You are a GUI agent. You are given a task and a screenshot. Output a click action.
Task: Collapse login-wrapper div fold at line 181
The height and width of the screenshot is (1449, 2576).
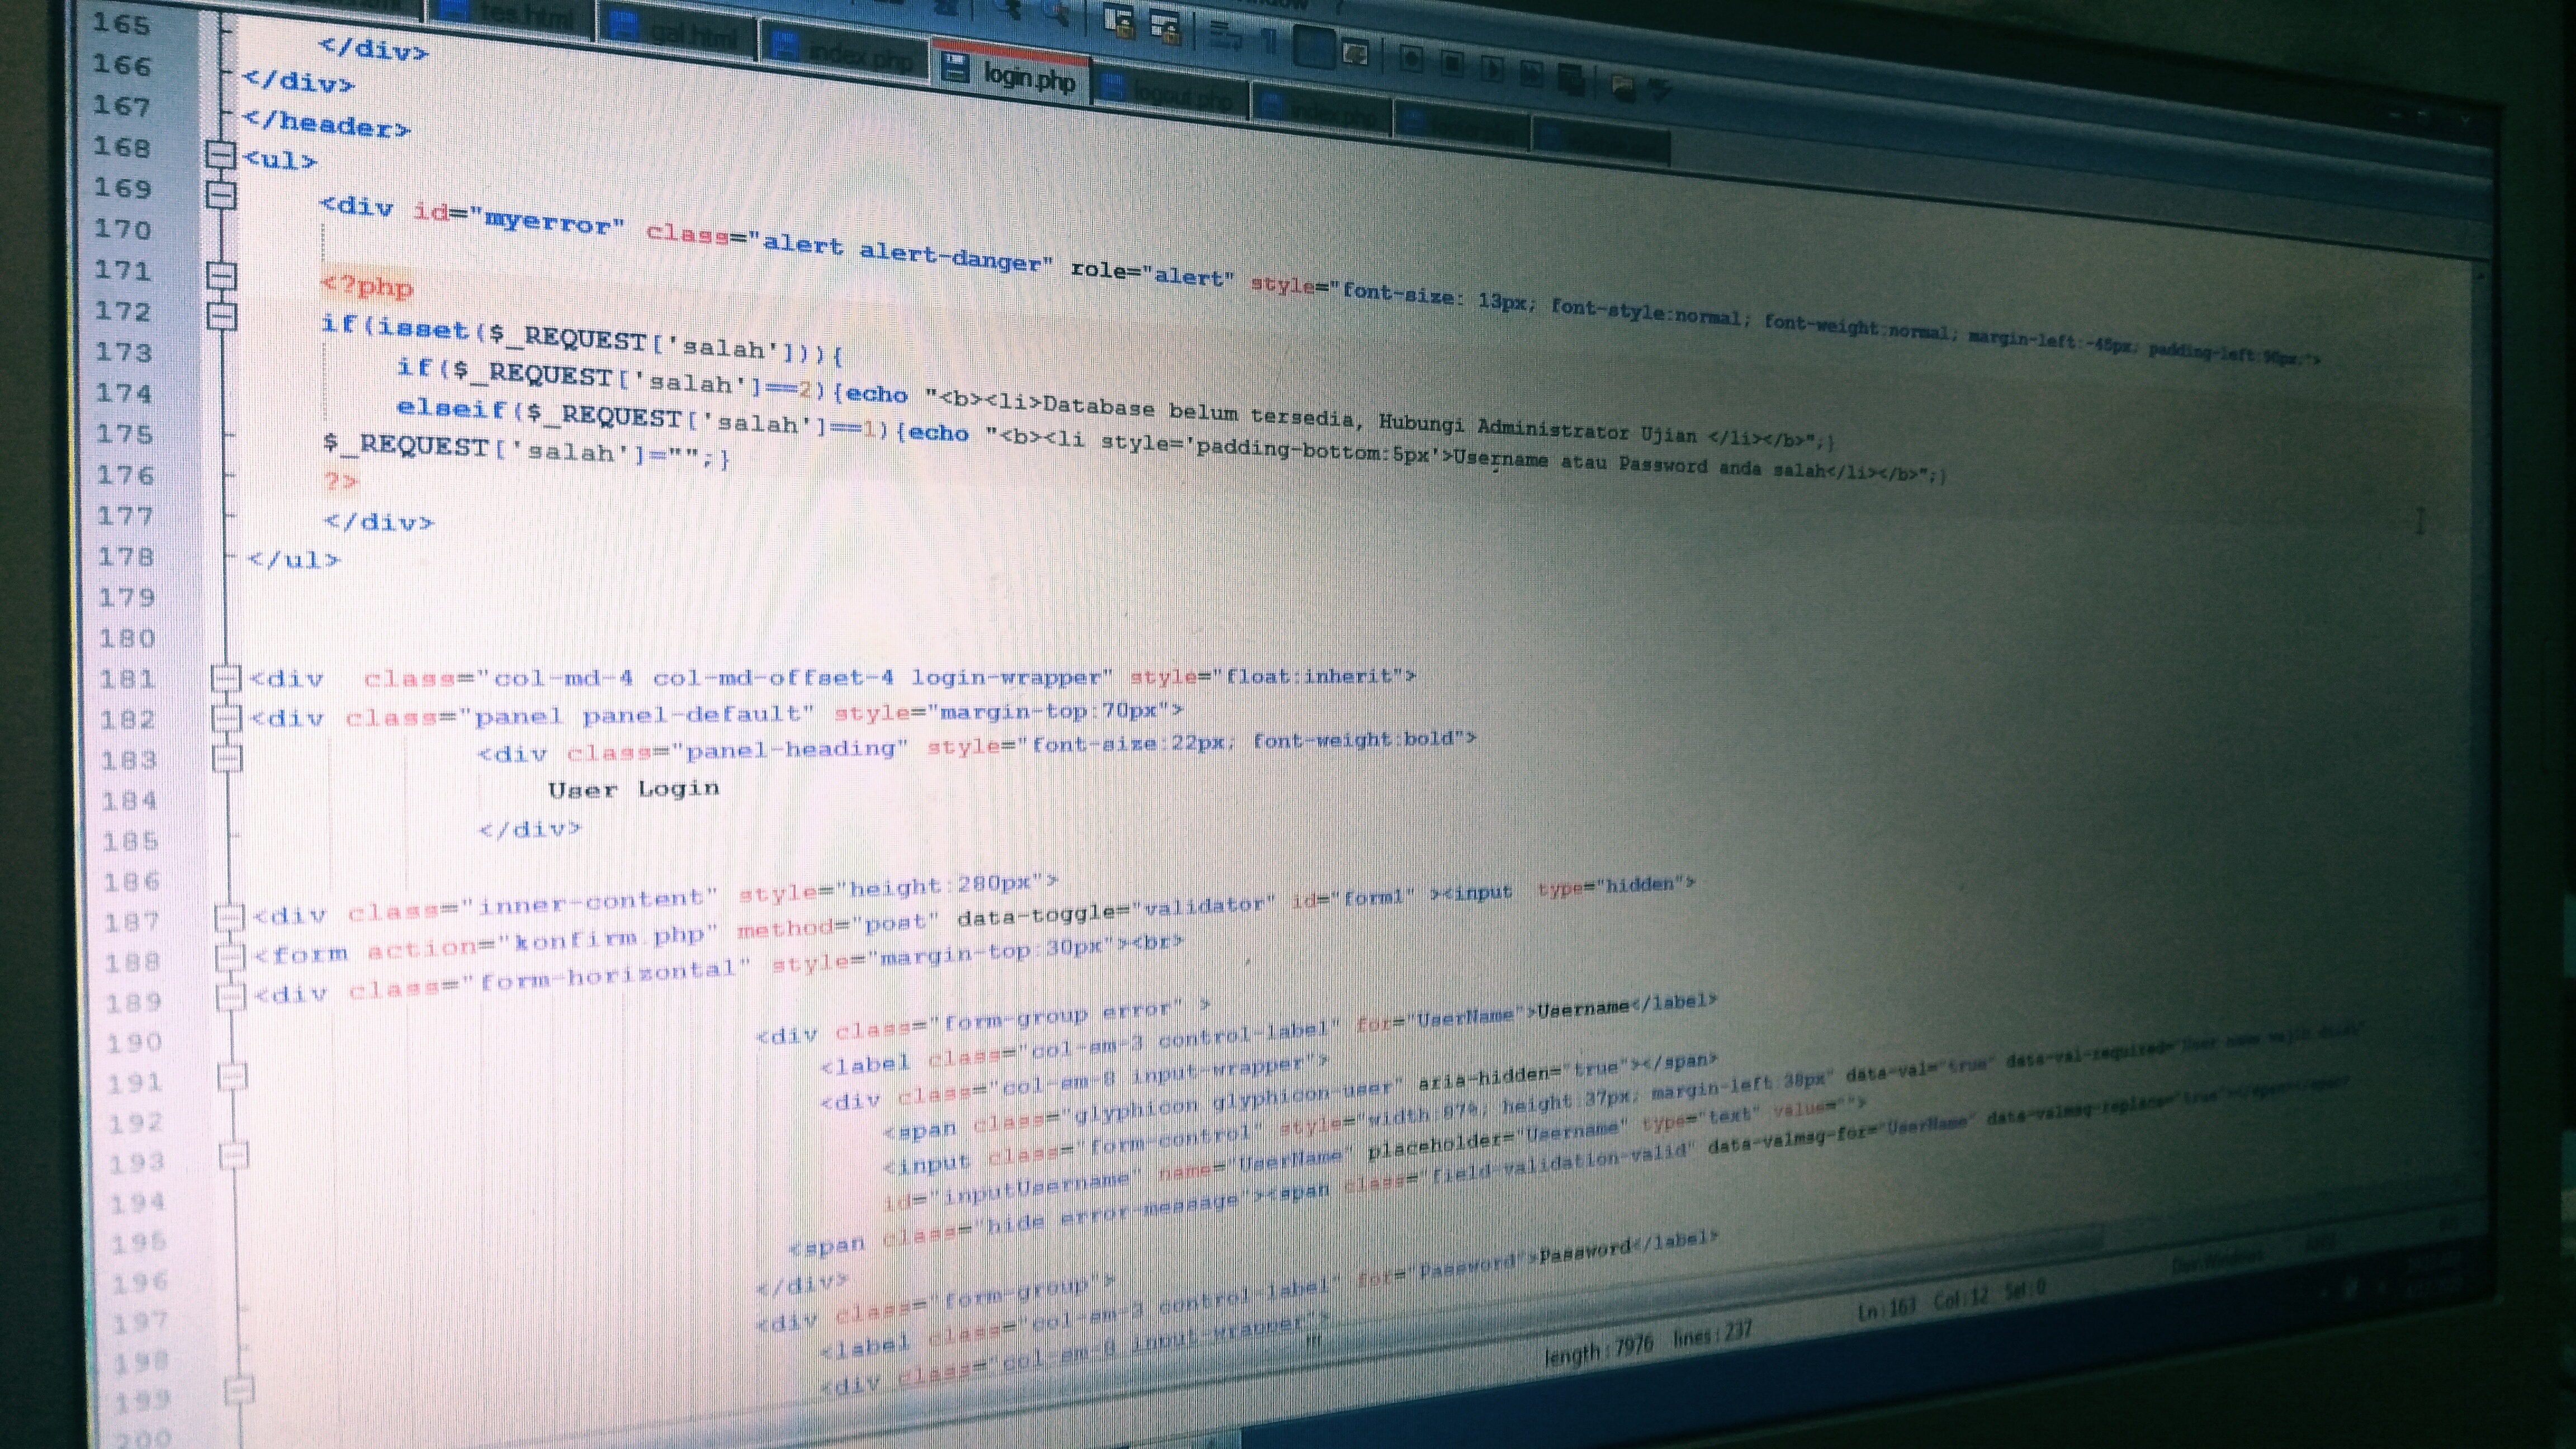227,678
